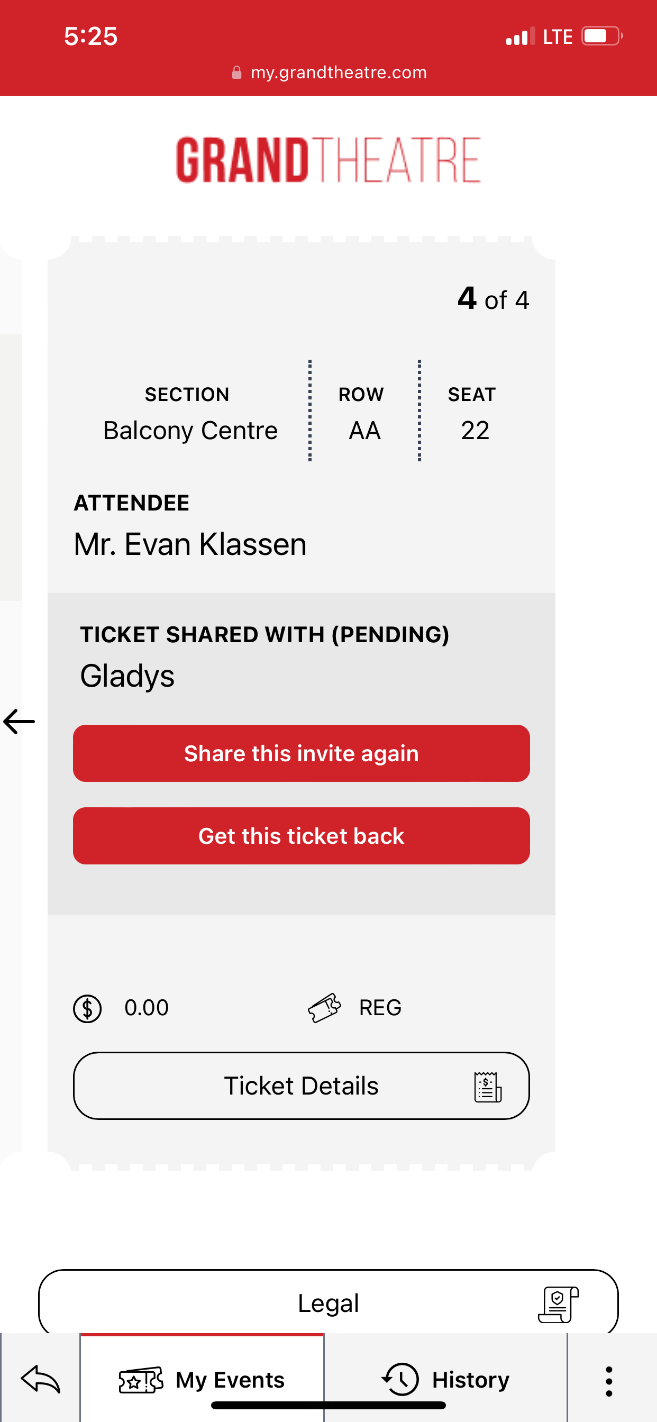The width and height of the screenshot is (657, 1422).
Task: Tap the dollar price icon
Action: (x=88, y=1008)
